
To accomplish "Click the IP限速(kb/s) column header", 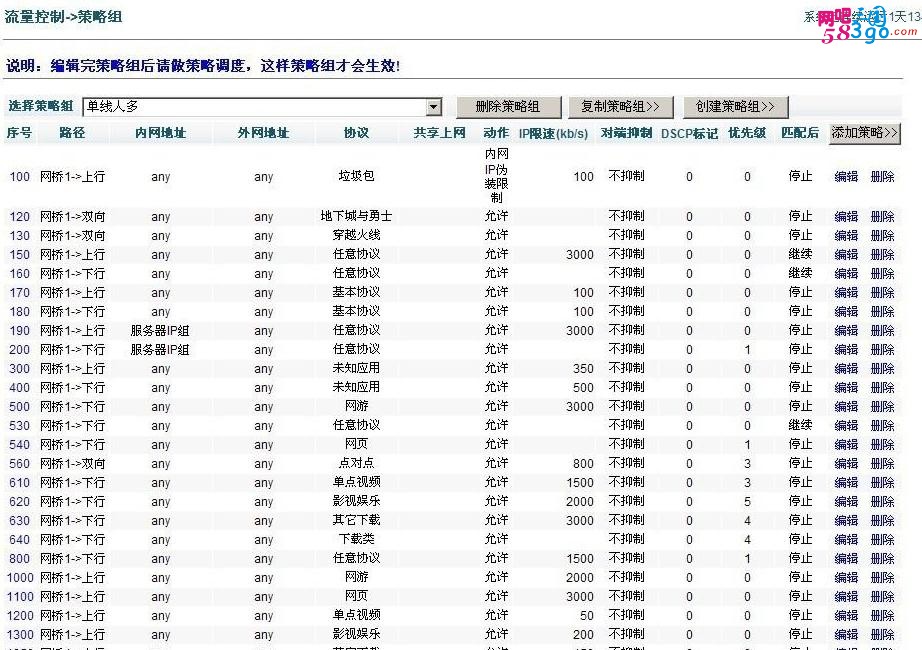I will pos(553,134).
